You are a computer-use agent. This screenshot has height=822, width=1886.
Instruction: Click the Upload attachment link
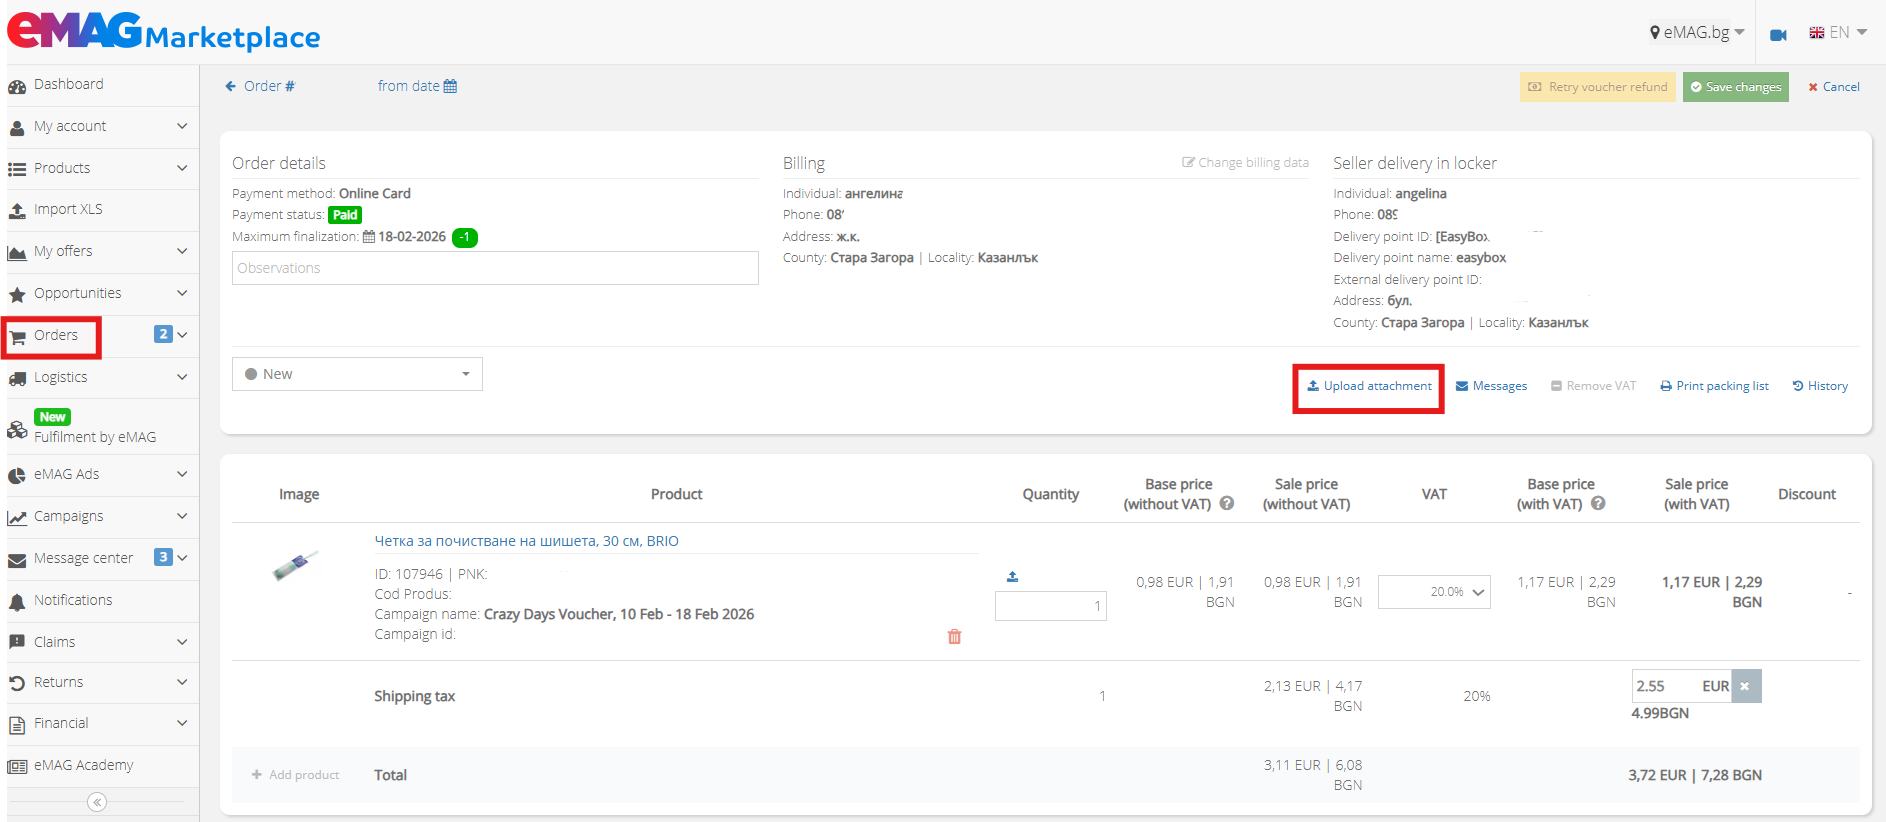[x=1369, y=386]
